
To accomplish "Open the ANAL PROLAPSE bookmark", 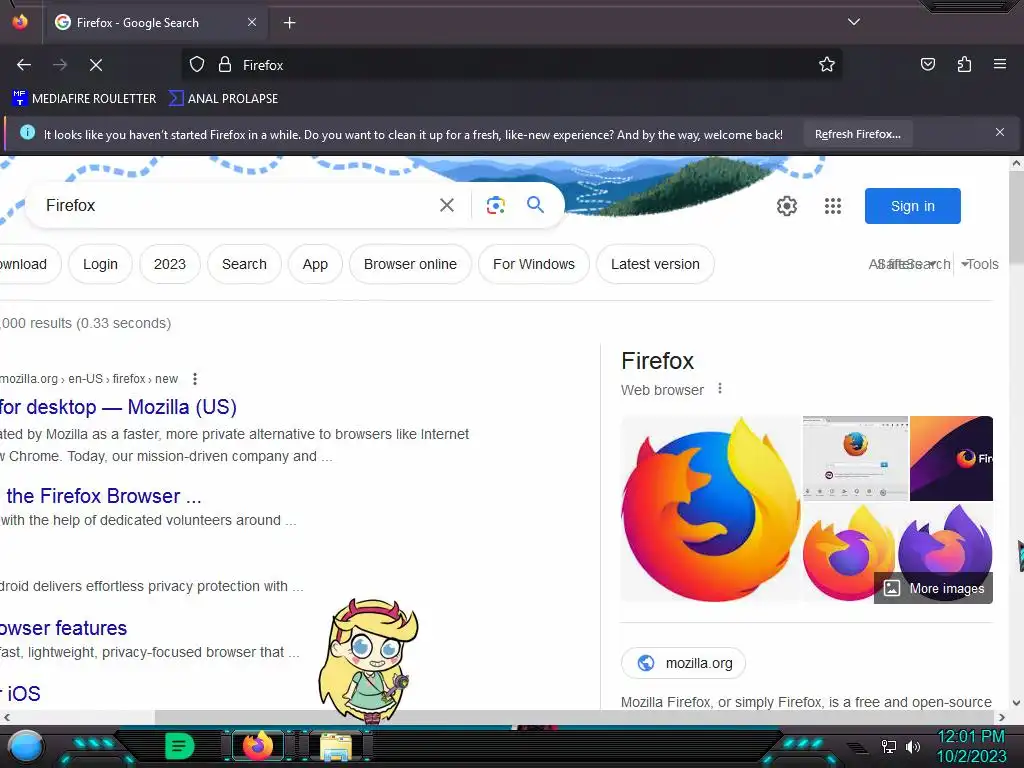I will 223,99.
